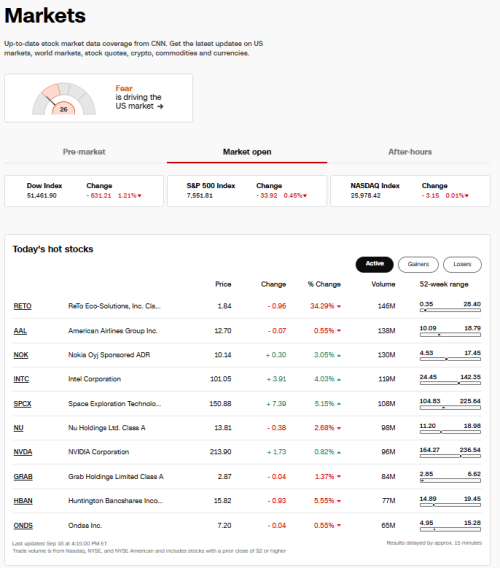Viewport: 500px width, 568px height.
Task: Click the S&P 500 red down arrow
Action: pos(305,196)
